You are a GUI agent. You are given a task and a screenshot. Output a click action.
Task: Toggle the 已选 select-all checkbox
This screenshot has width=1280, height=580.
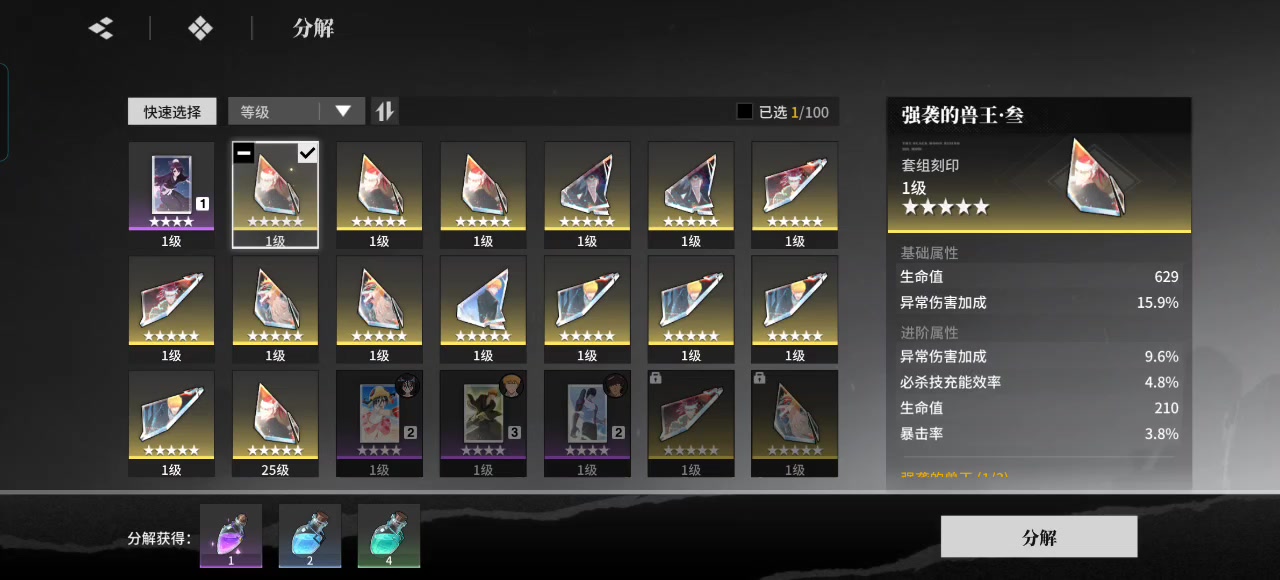[744, 112]
